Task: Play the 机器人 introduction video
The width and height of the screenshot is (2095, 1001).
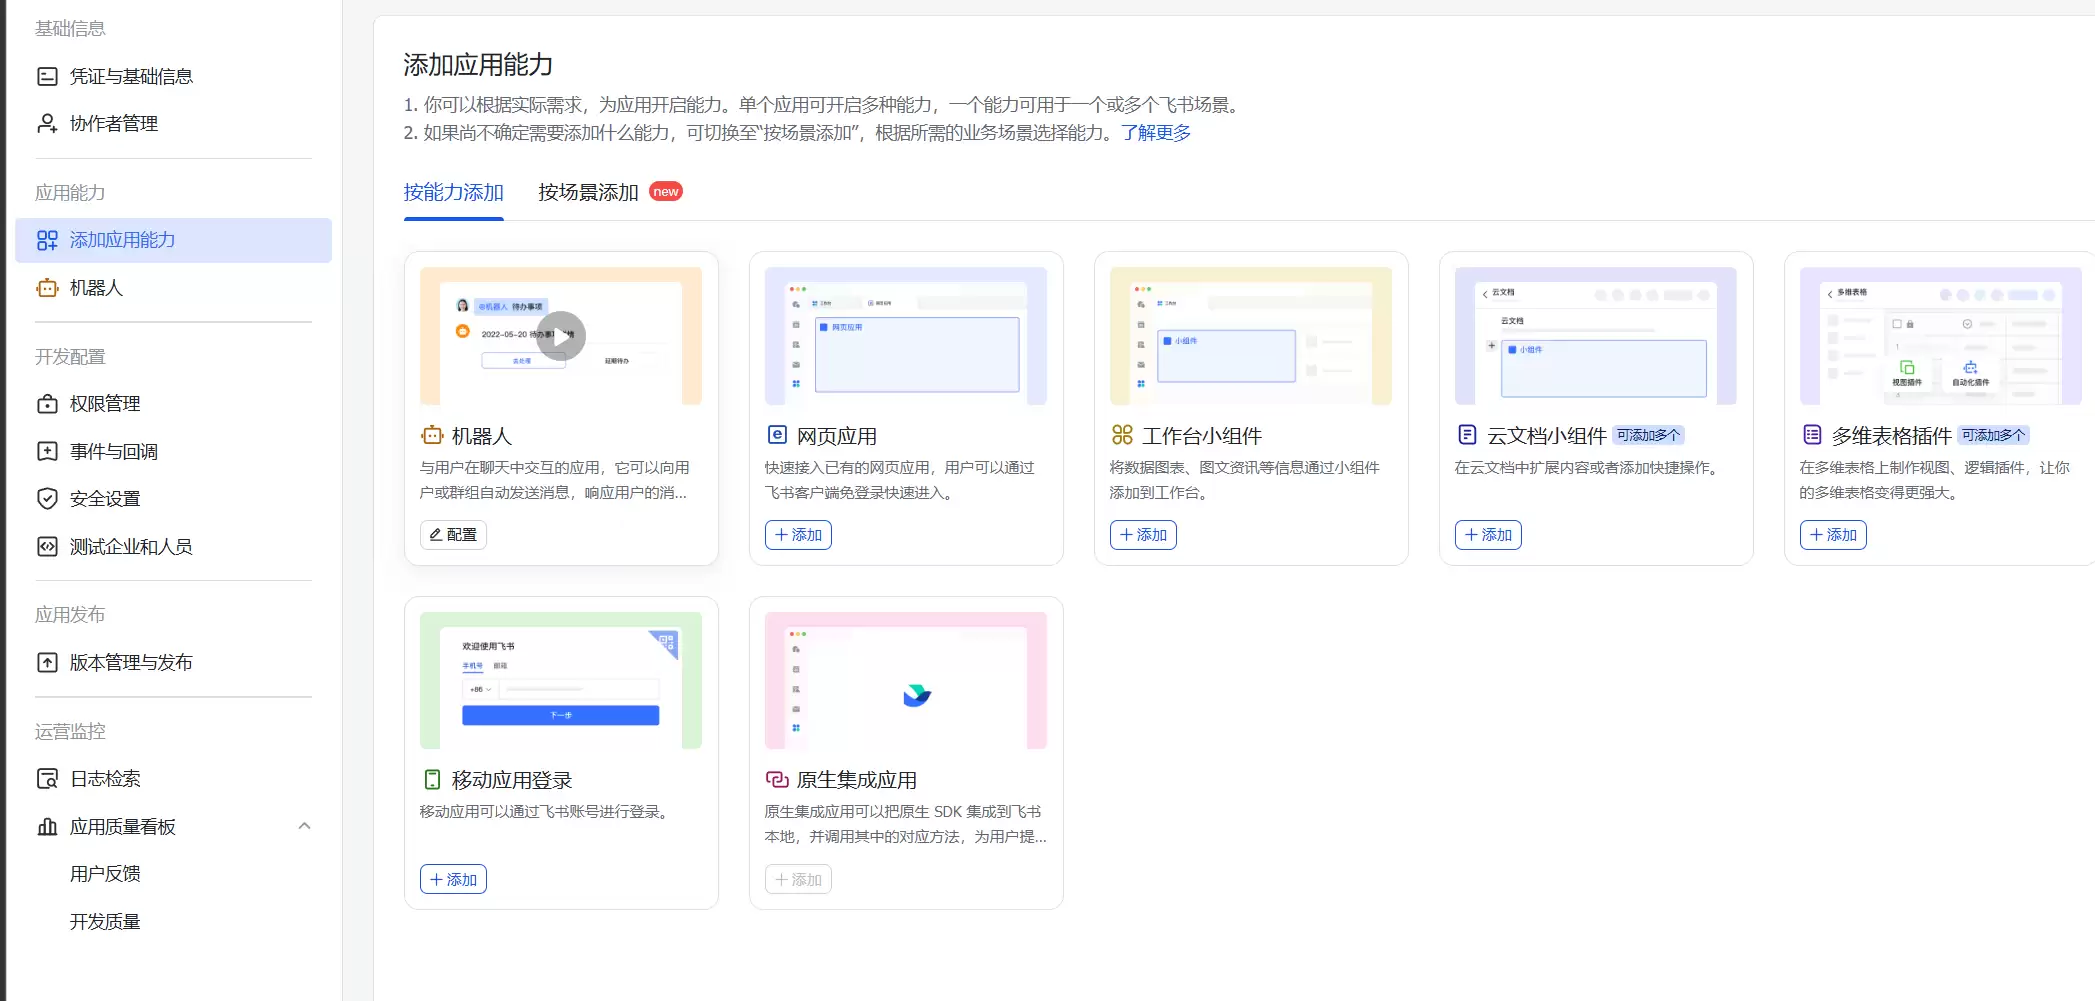Action: coord(561,335)
